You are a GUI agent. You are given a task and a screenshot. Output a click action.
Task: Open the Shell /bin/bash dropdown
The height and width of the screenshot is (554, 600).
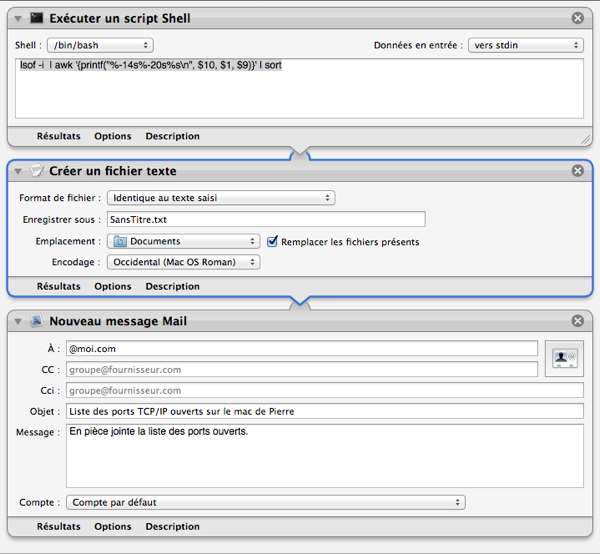click(100, 45)
